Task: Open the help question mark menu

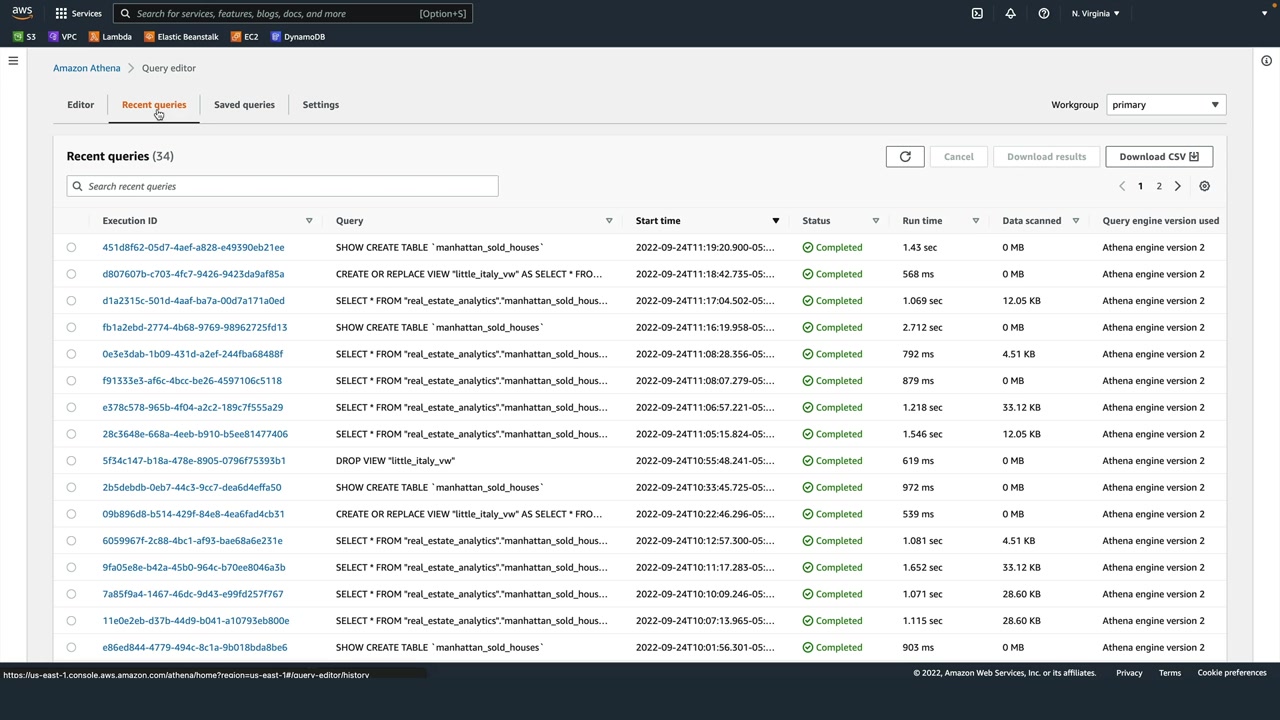Action: pos(1044,13)
